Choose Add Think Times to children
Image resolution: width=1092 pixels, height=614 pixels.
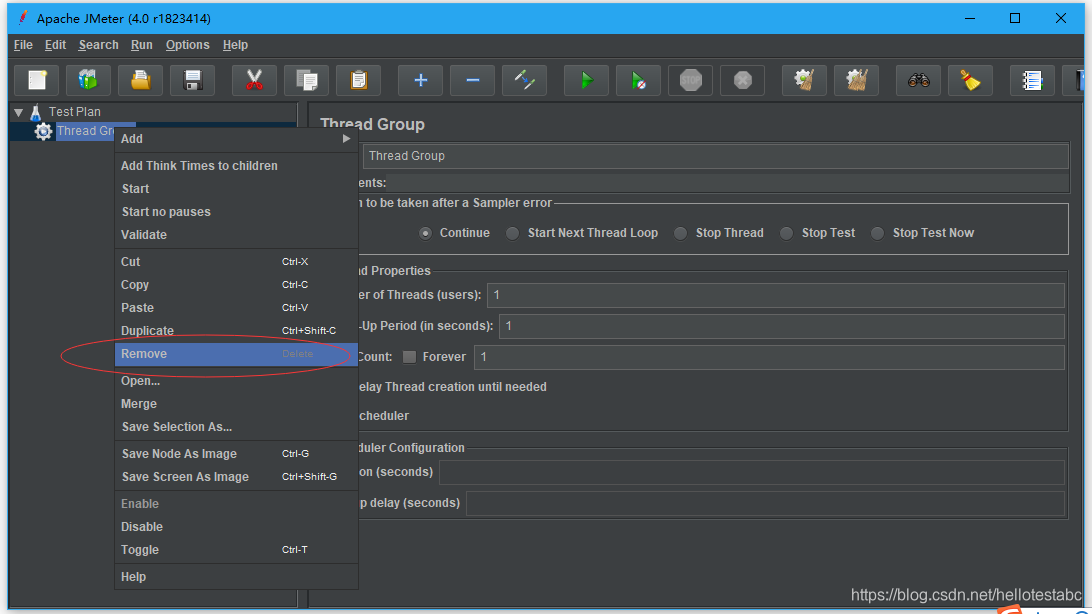[236, 166]
